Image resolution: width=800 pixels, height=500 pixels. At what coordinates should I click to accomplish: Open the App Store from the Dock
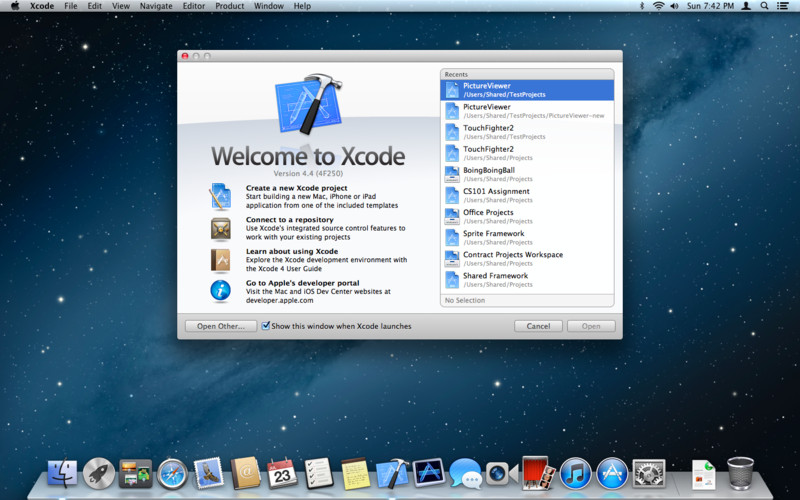tap(612, 472)
